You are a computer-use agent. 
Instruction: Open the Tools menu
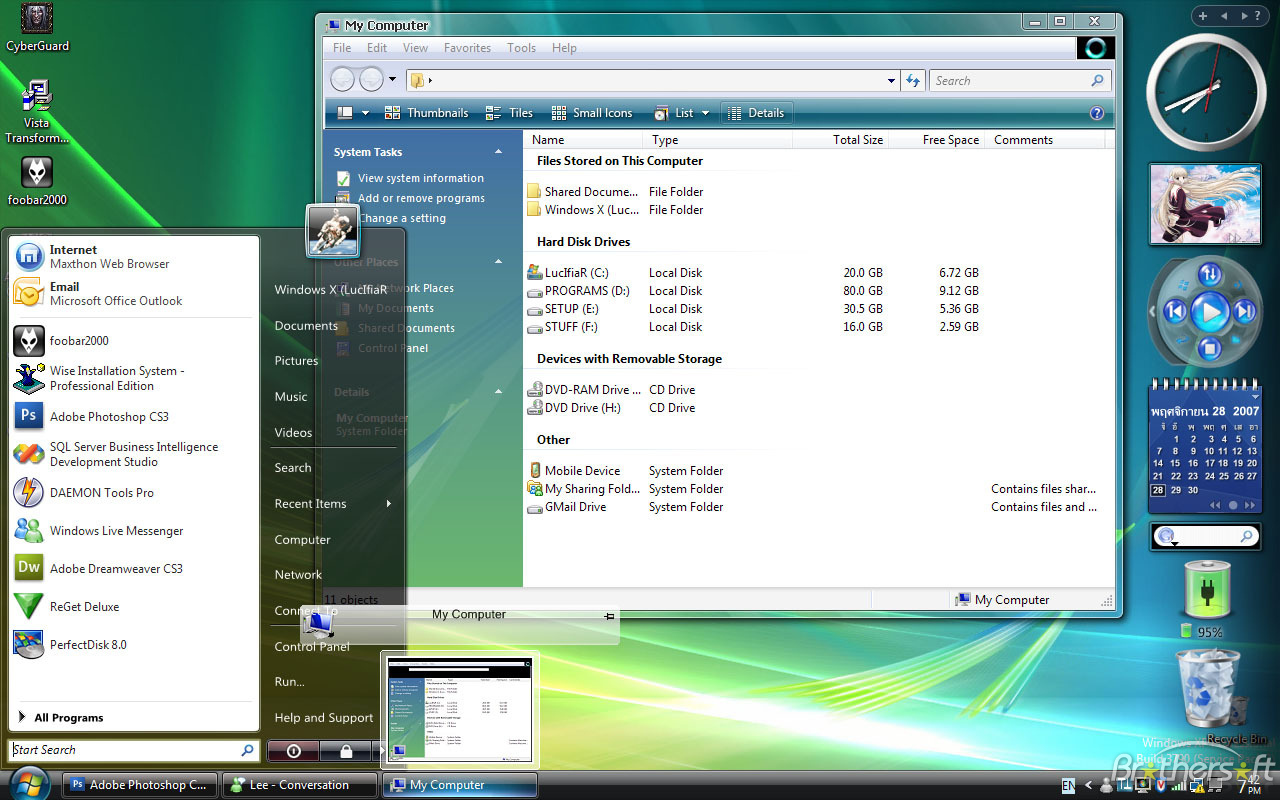[x=521, y=47]
